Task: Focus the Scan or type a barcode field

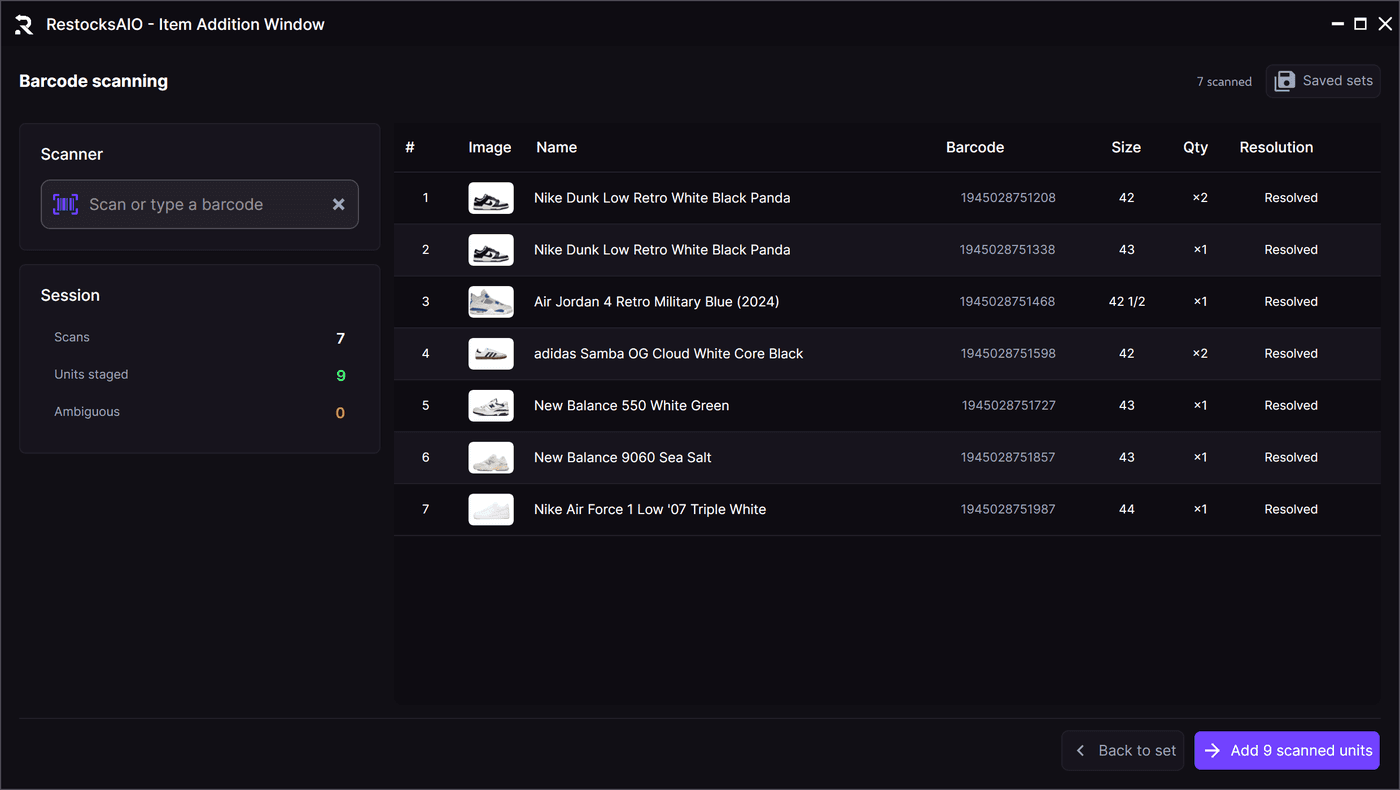Action: 200,204
